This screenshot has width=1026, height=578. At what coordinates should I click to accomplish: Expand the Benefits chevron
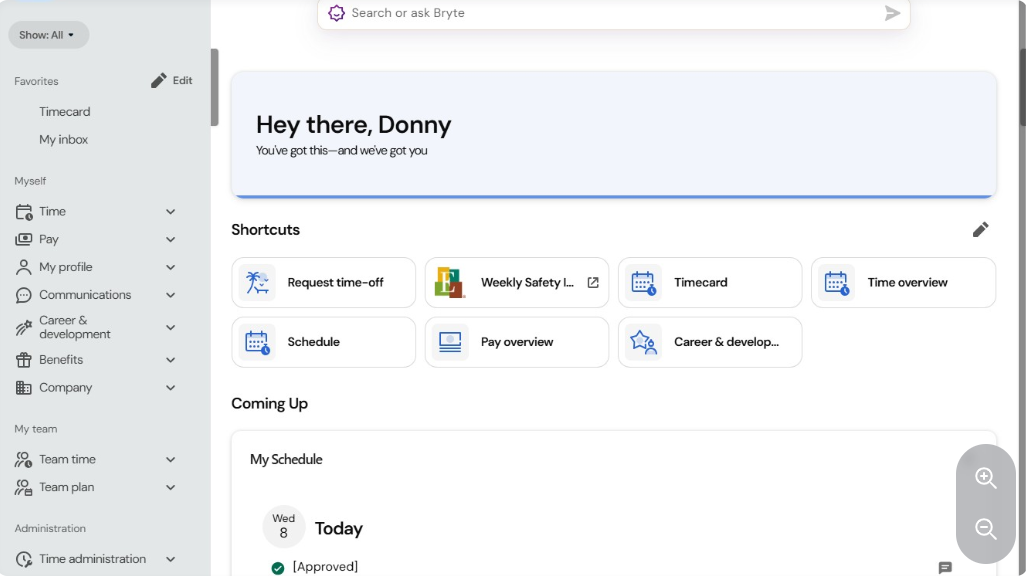tap(170, 360)
